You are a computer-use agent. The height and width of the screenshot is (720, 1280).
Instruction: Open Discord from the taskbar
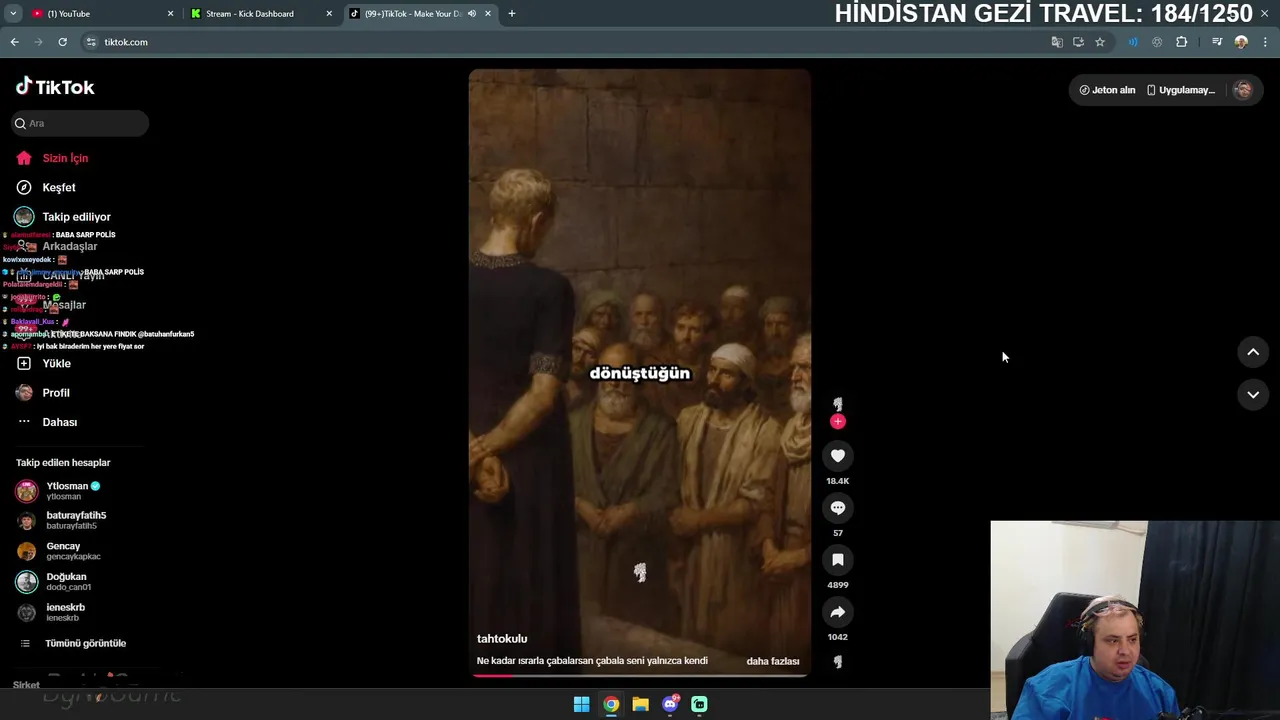[670, 704]
